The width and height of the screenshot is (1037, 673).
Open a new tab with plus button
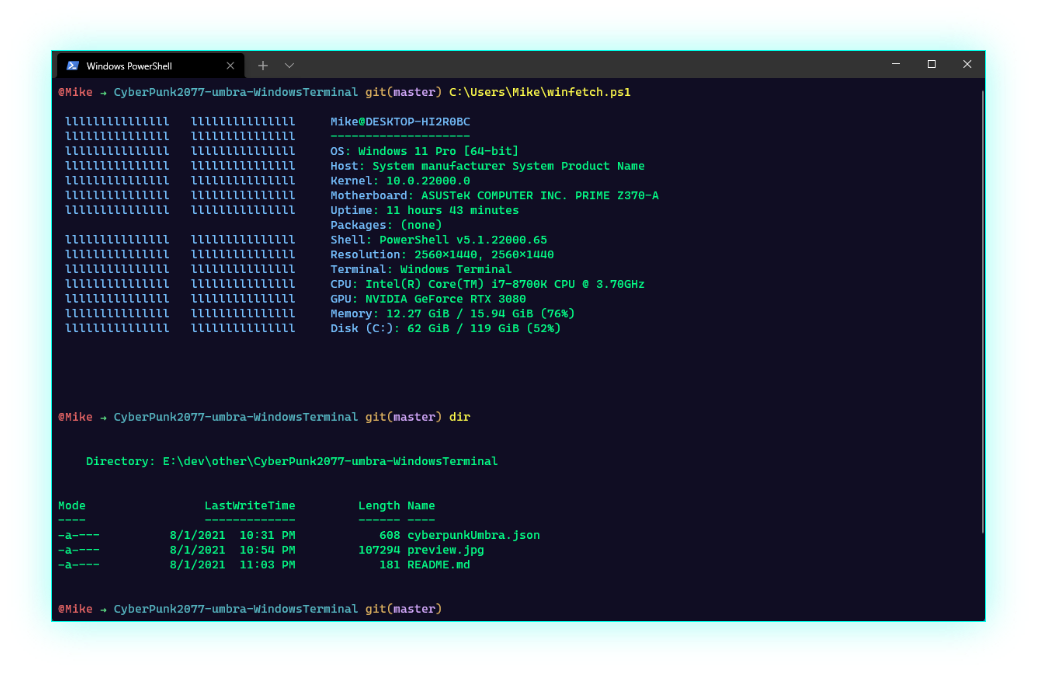(x=263, y=65)
